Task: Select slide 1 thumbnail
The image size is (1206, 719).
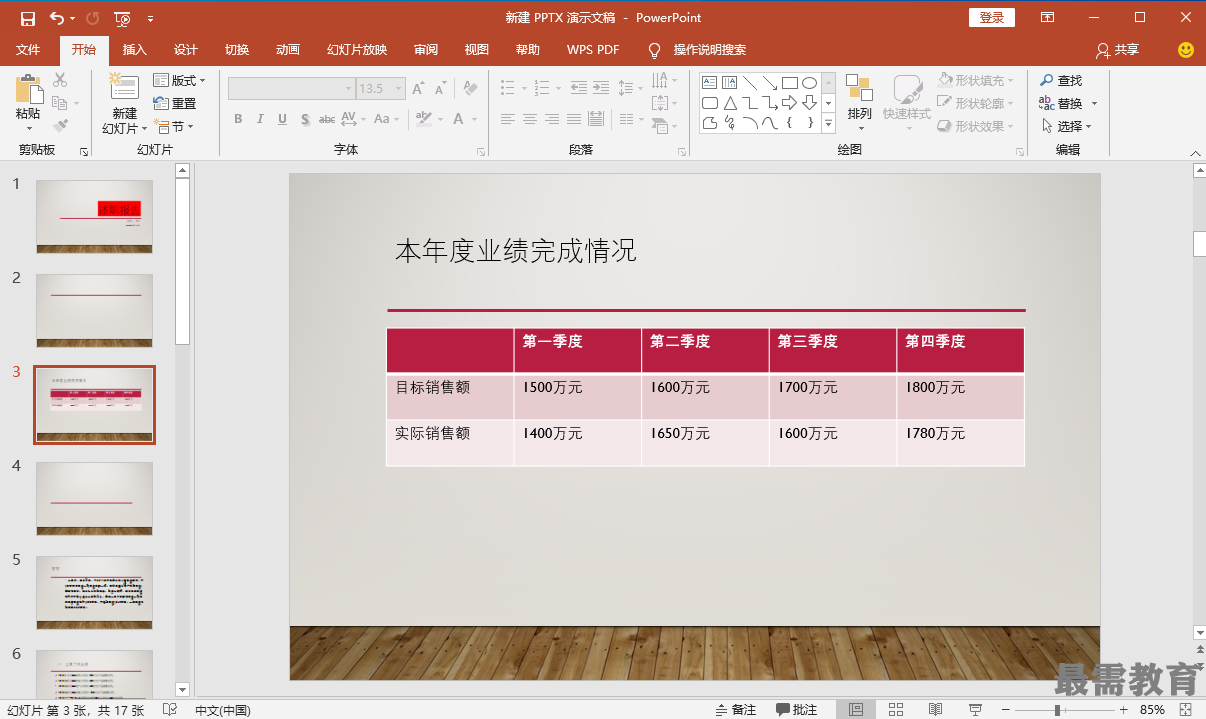Action: tap(95, 216)
